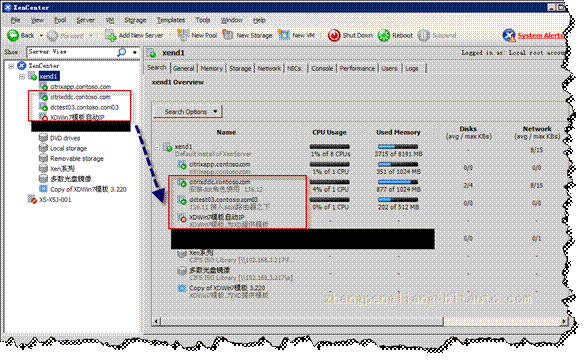Open Forward button history dropdown arrow
The width and height of the screenshot is (588, 361).
tap(91, 36)
